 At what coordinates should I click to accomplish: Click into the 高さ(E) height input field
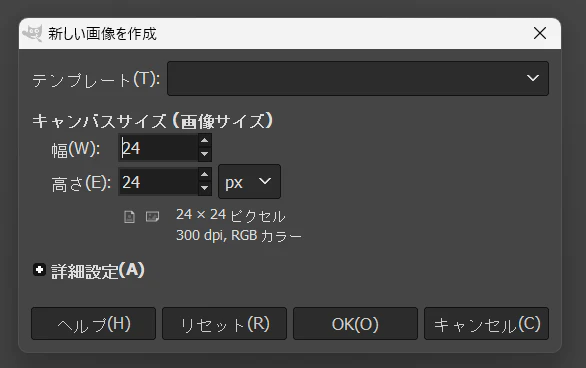[158, 182]
